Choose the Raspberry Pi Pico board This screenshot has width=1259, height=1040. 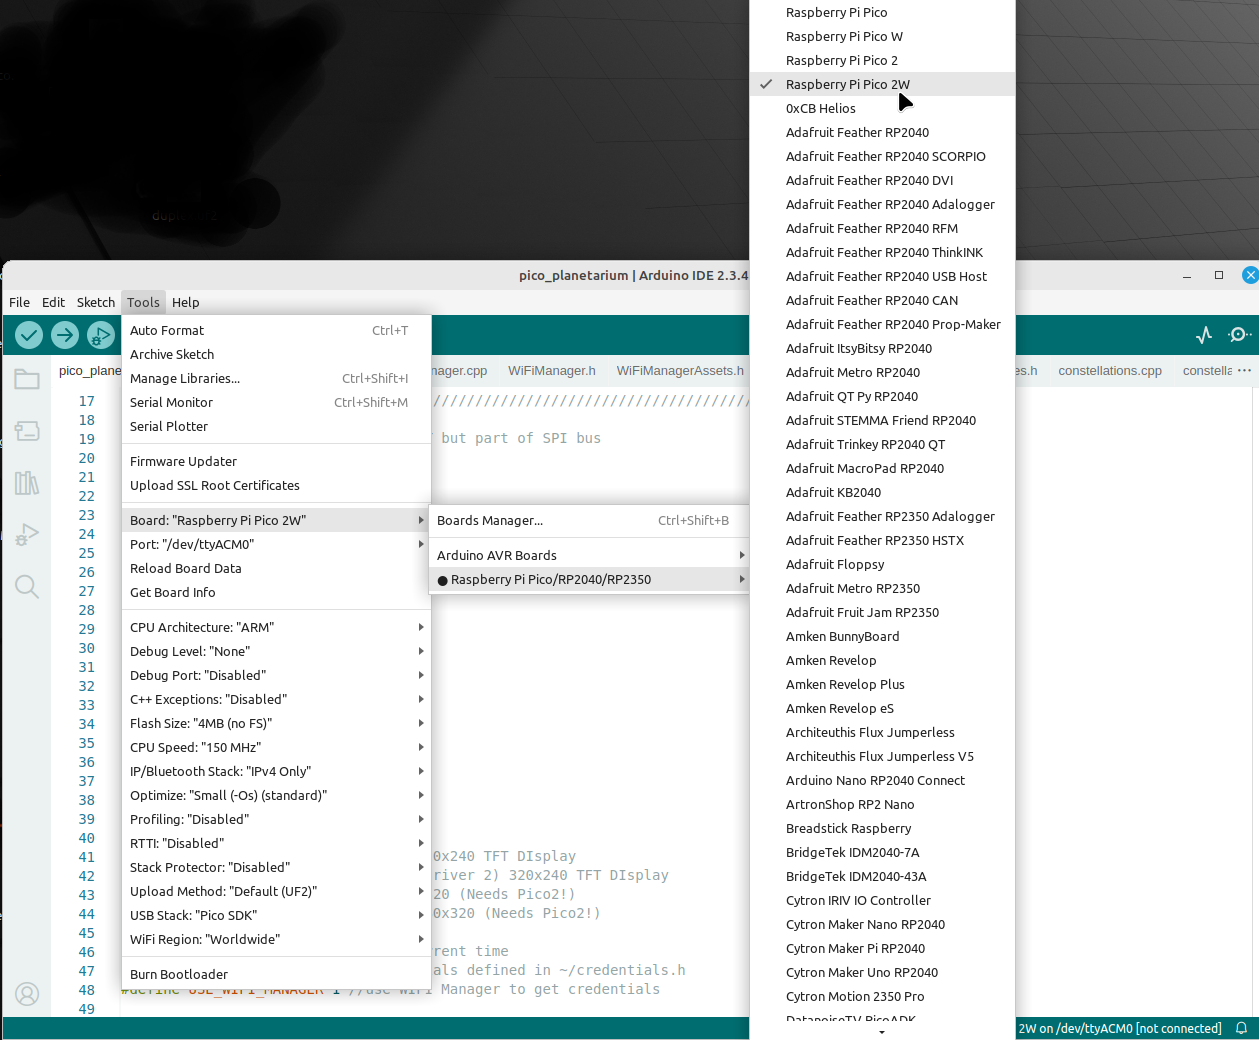882,12
